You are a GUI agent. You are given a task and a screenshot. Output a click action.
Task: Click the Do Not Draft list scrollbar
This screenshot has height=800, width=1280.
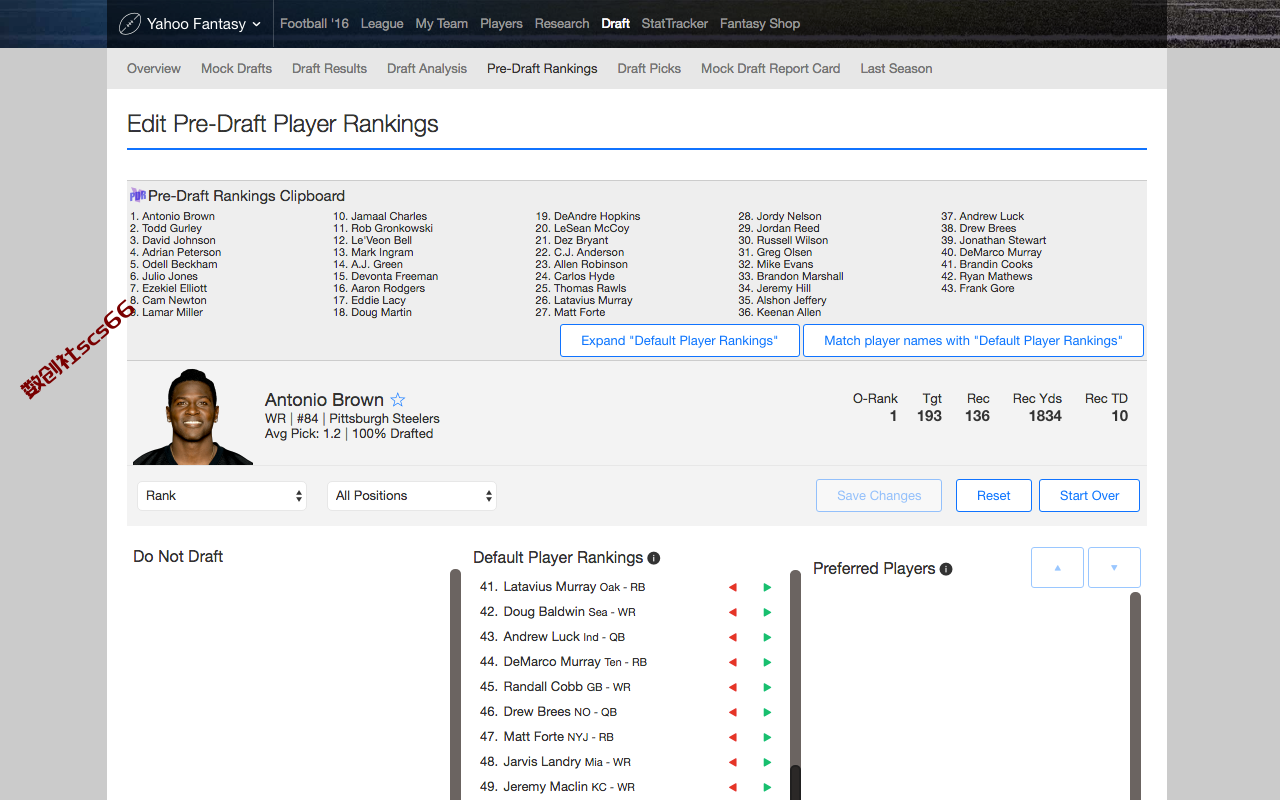(x=455, y=685)
